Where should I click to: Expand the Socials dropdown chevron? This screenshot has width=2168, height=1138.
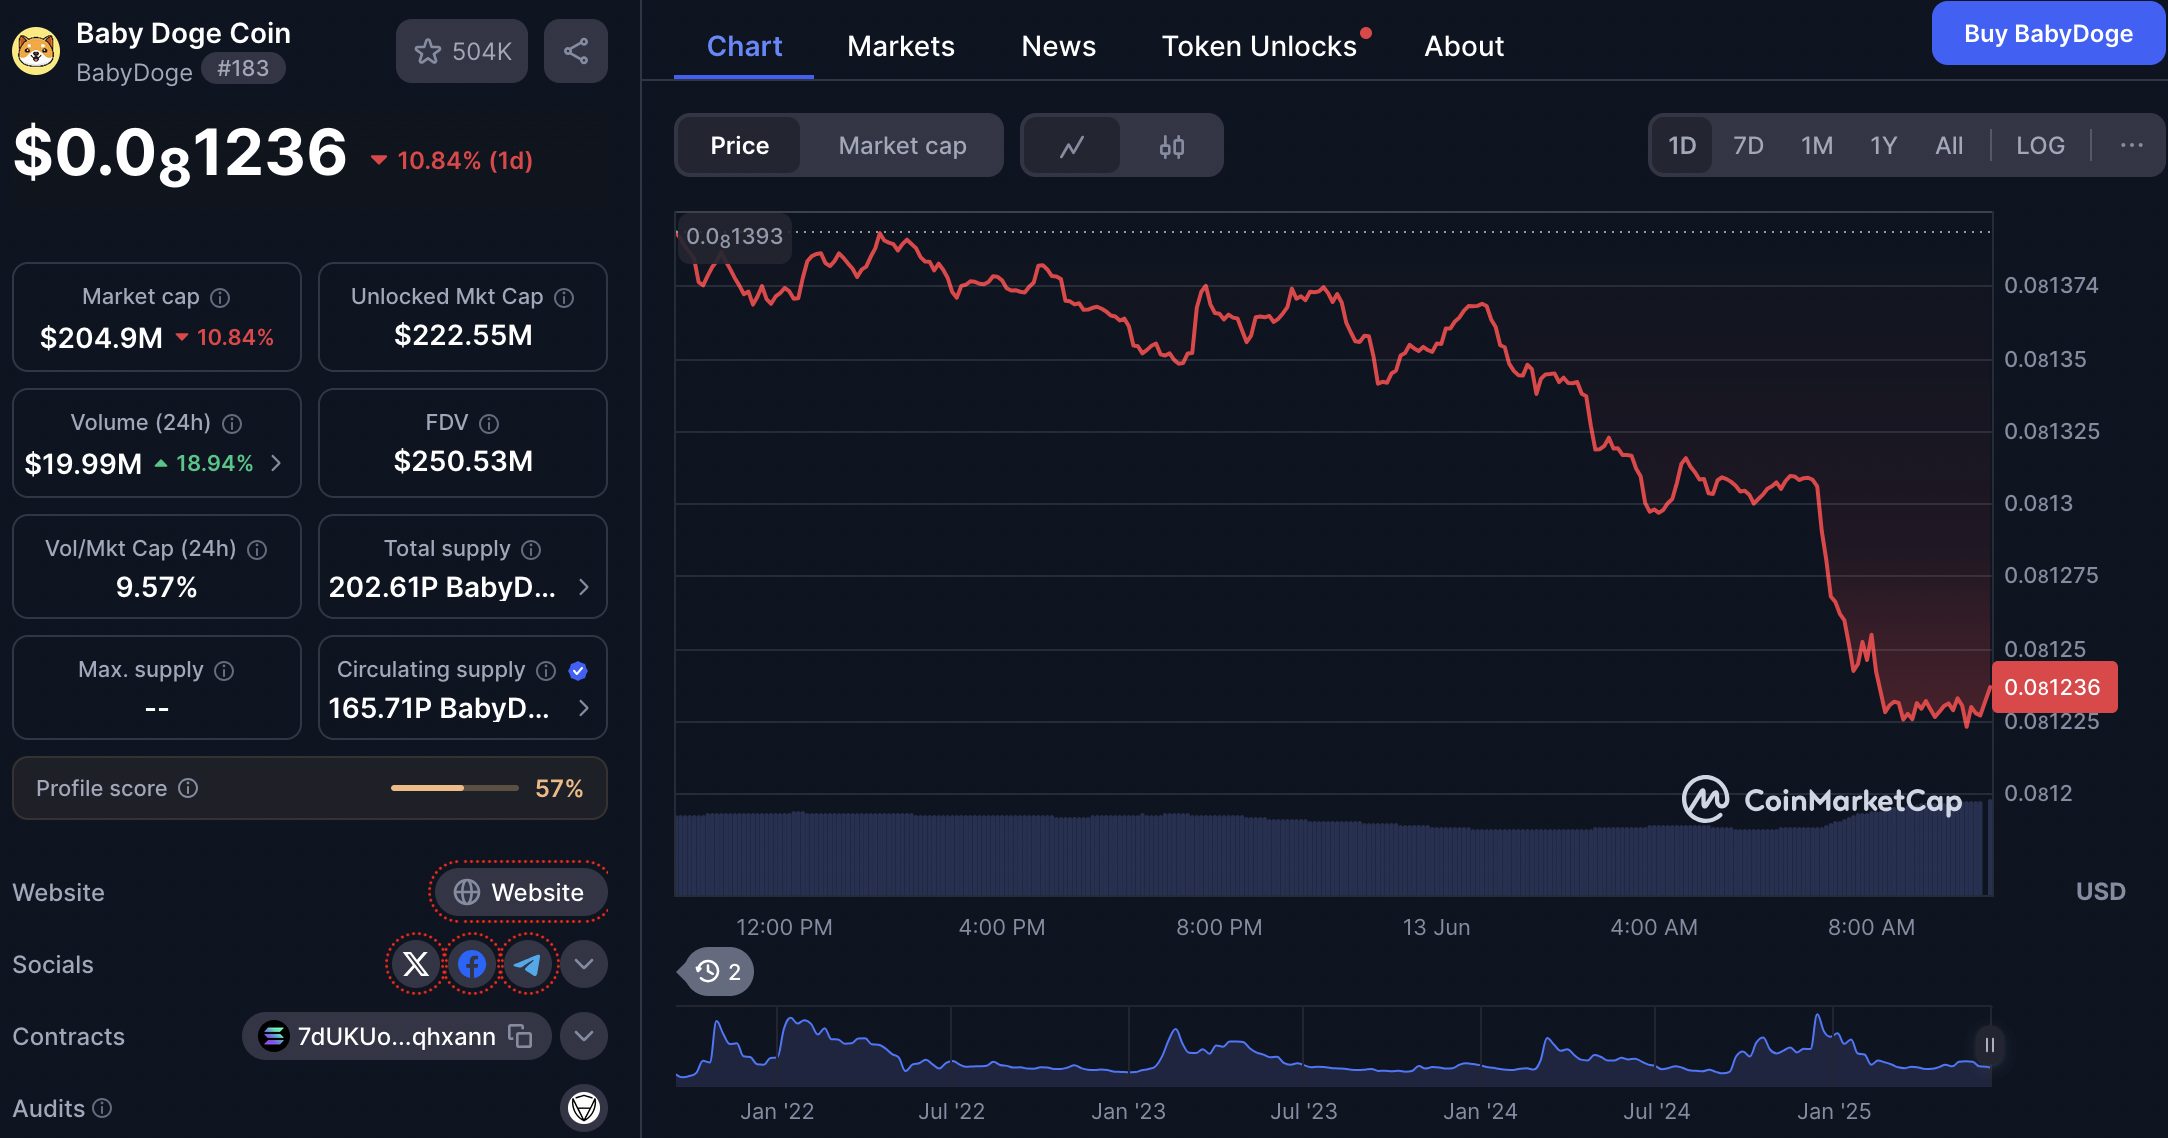[584, 964]
